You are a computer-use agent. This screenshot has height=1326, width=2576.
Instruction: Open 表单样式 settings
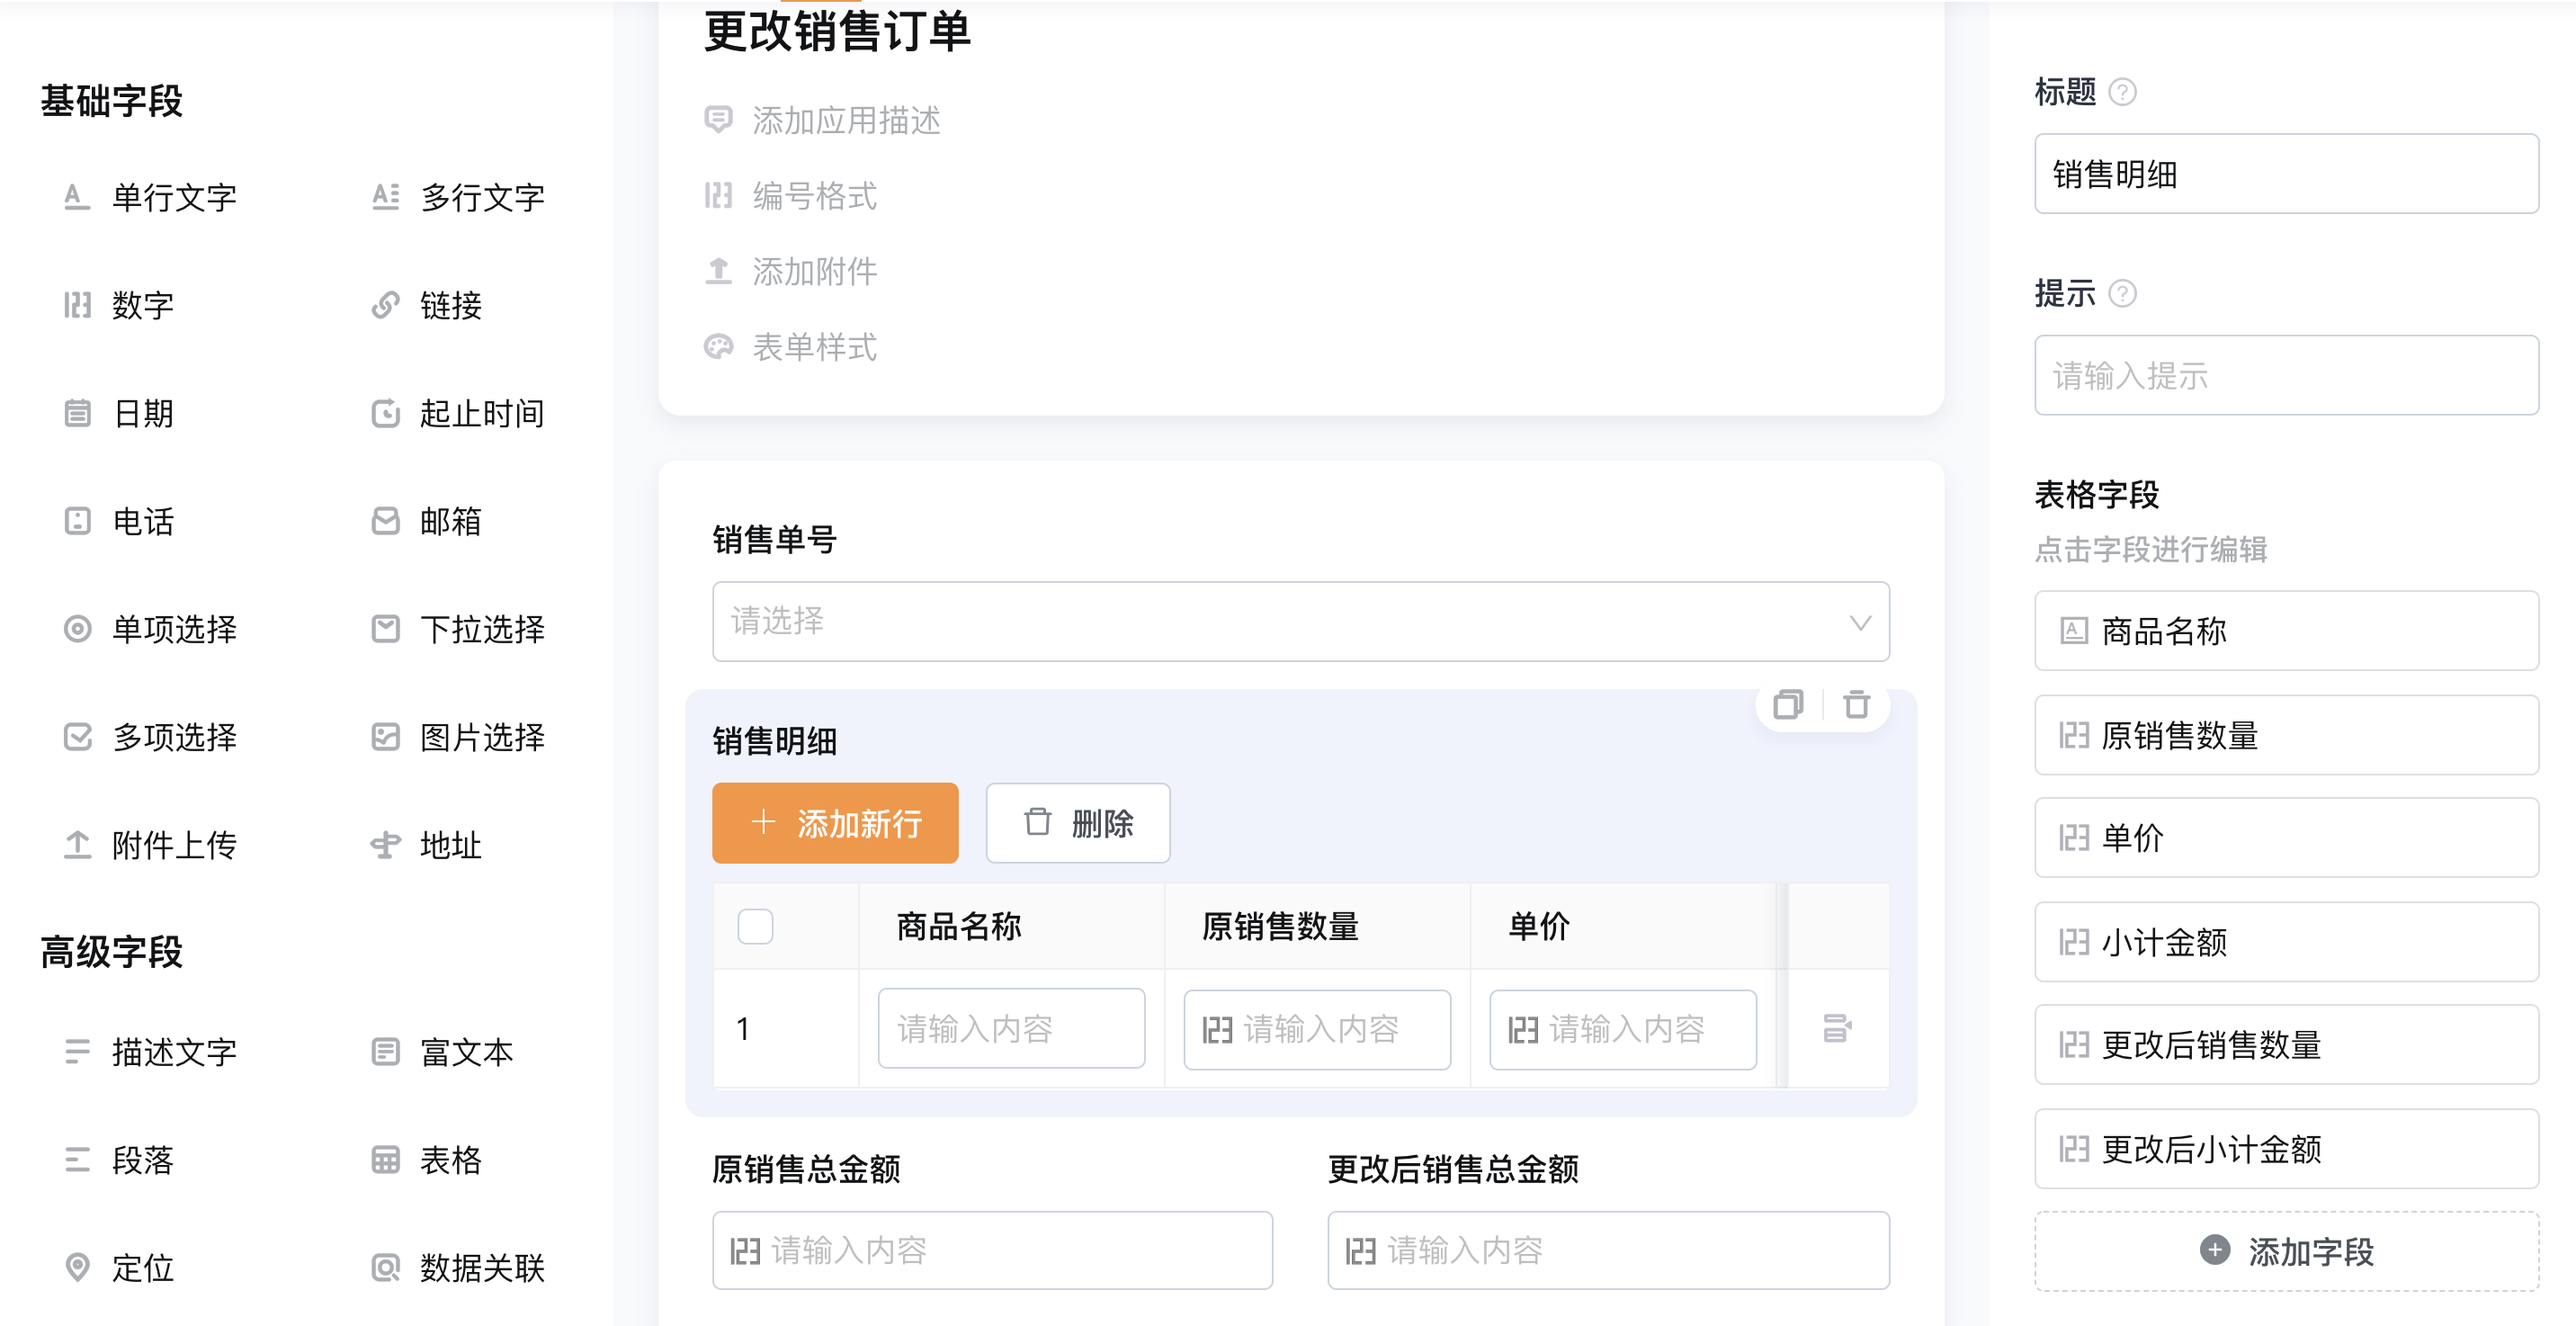tap(791, 347)
